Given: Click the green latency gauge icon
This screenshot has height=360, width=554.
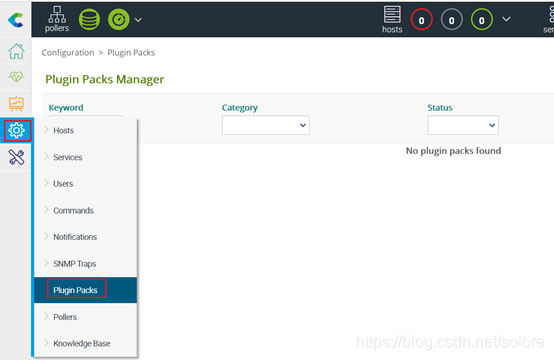Looking at the screenshot, I should point(119,19).
